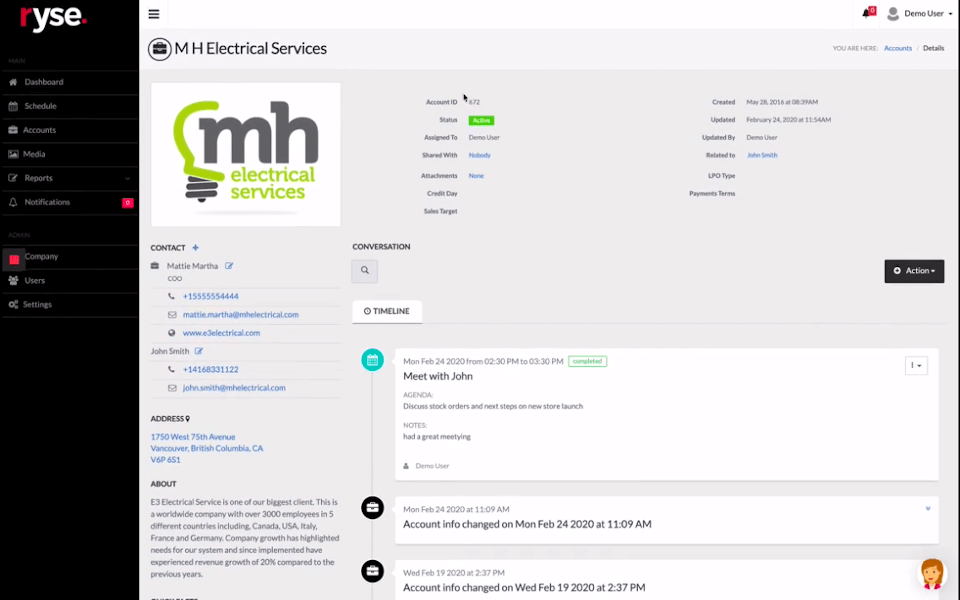The image size is (960, 600).
Task: Click the red notifications count badge in sidebar
Action: pyautogui.click(x=127, y=203)
